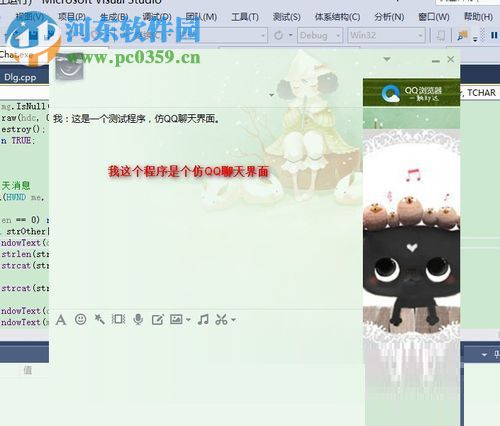Open the 调试(D) menu in Visual Studio
The width and height of the screenshot is (500, 426).
[x=157, y=17]
